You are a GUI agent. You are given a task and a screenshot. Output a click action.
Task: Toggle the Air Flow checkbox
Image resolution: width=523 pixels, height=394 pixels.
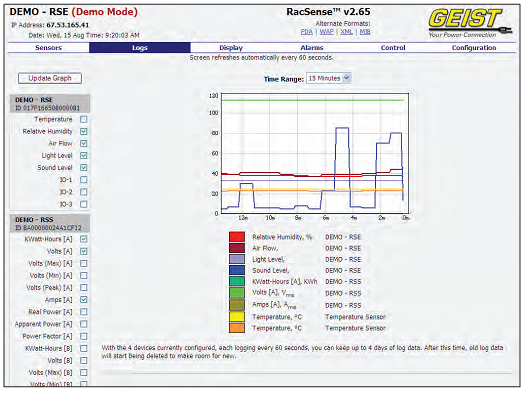(x=84, y=143)
